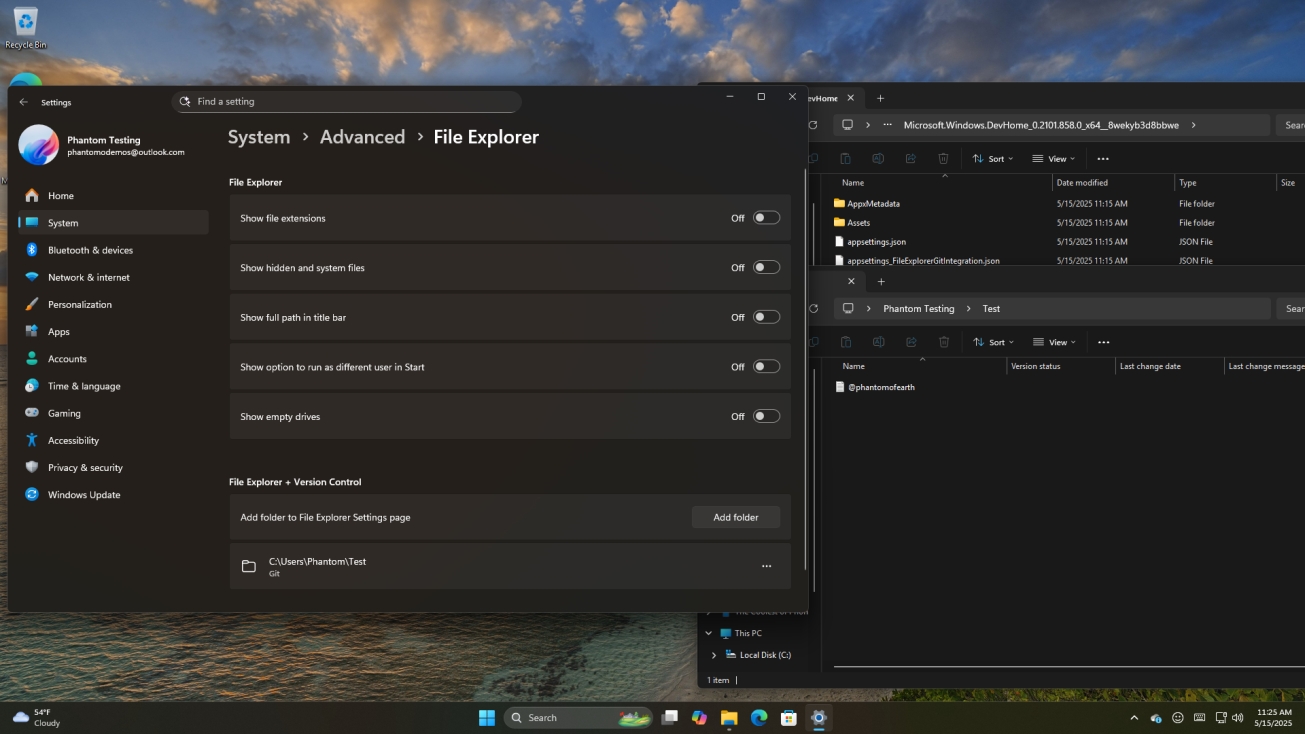
Task: Add a new tab in the DevHome window
Action: (880, 98)
